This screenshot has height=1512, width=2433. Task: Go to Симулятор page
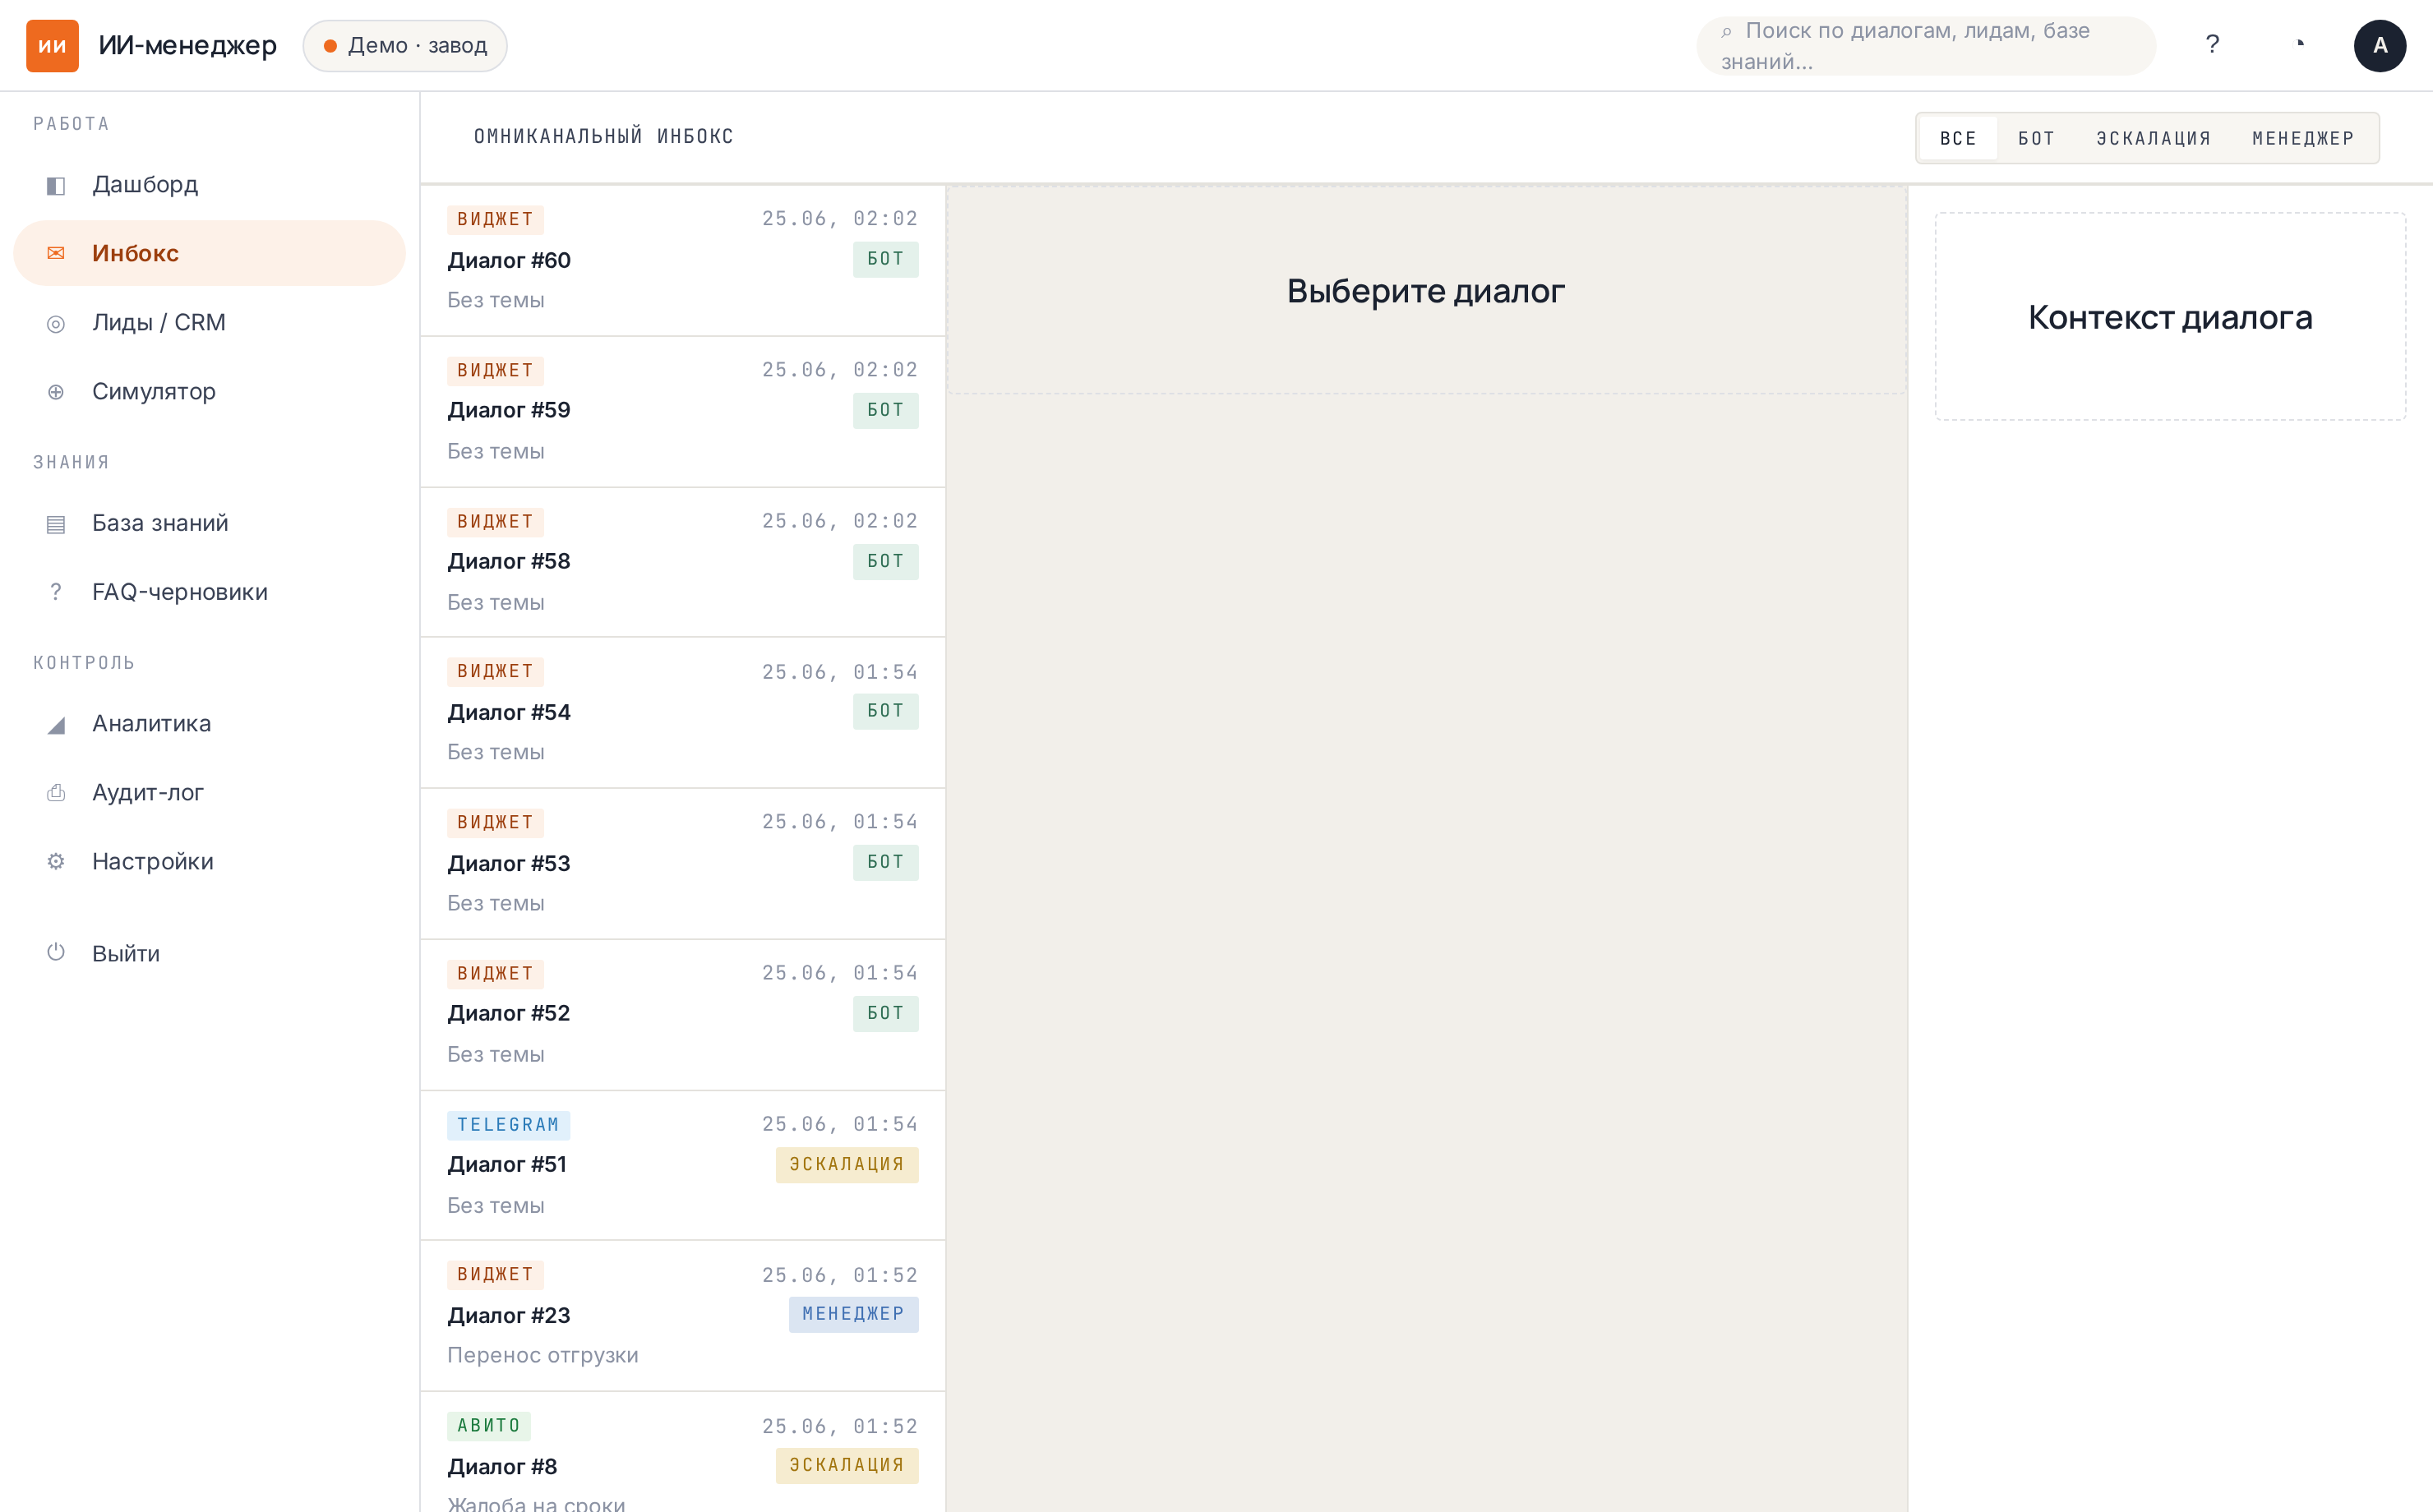tap(209, 392)
